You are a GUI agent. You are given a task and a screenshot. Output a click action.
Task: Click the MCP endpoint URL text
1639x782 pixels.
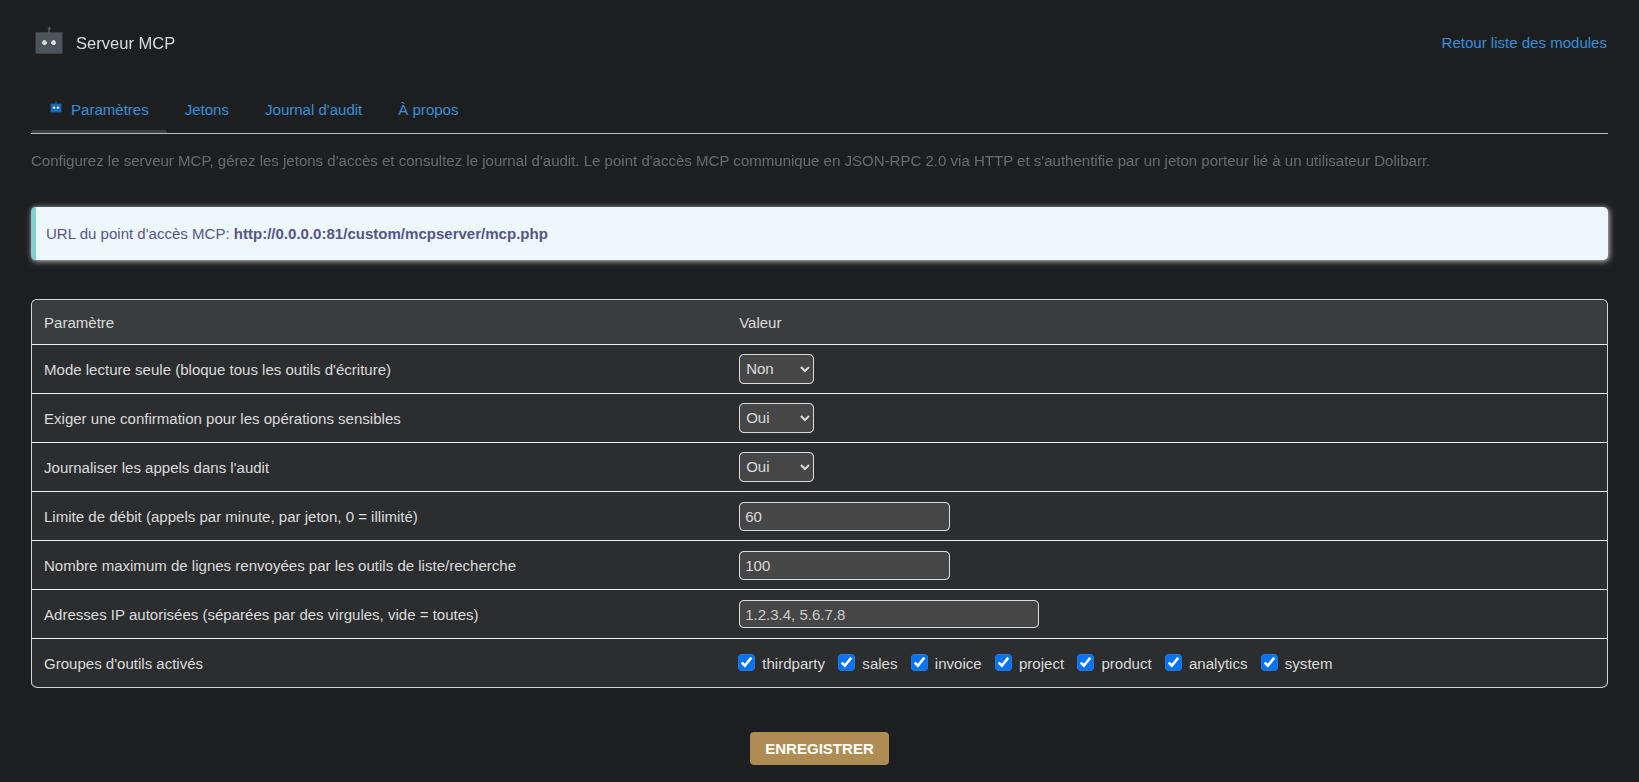[391, 234]
